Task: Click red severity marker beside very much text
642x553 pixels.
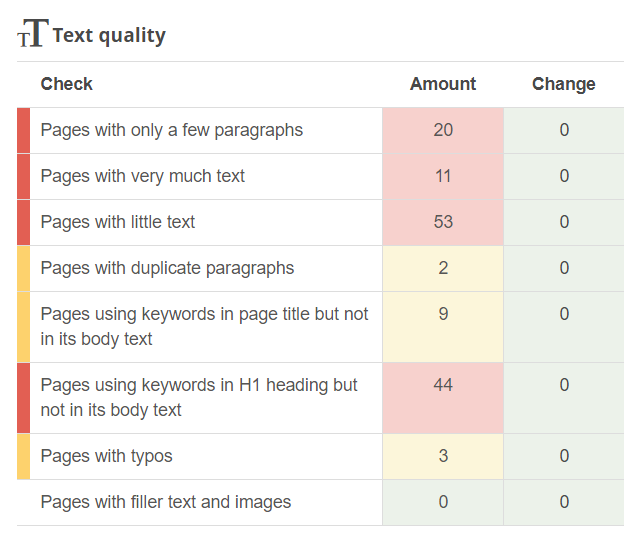Action: (x=23, y=176)
